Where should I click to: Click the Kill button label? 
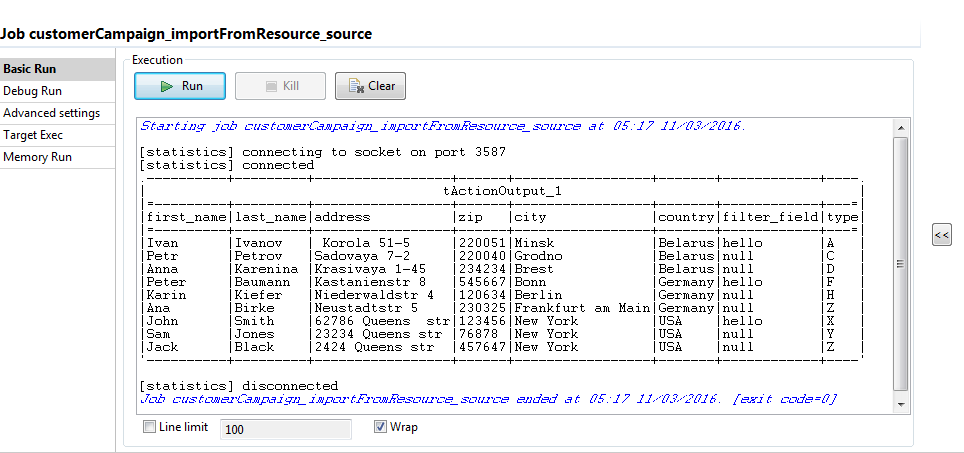291,86
